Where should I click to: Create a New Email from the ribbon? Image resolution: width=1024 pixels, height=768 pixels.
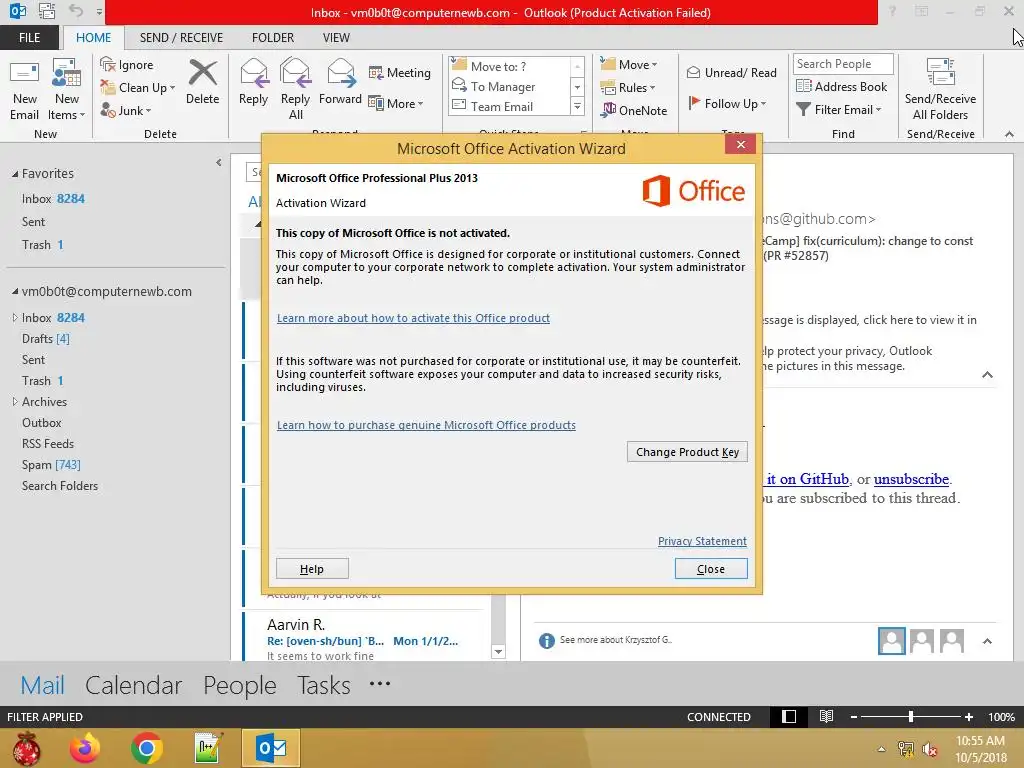pos(24,90)
